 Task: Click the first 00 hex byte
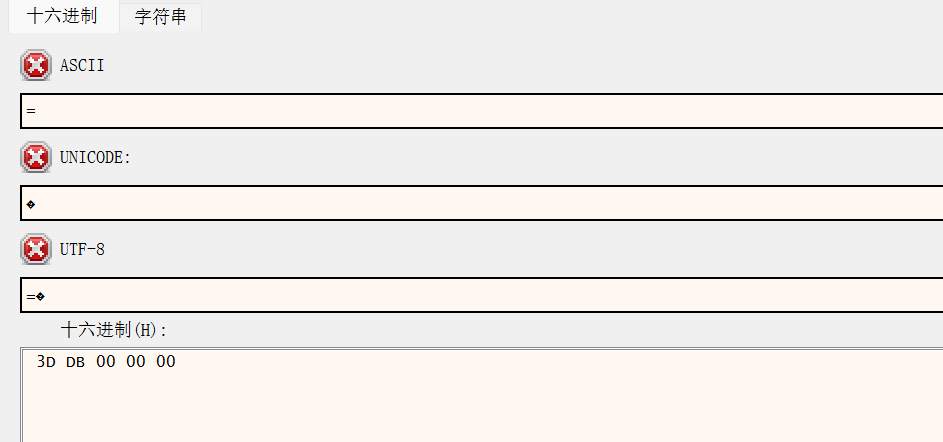(106, 362)
